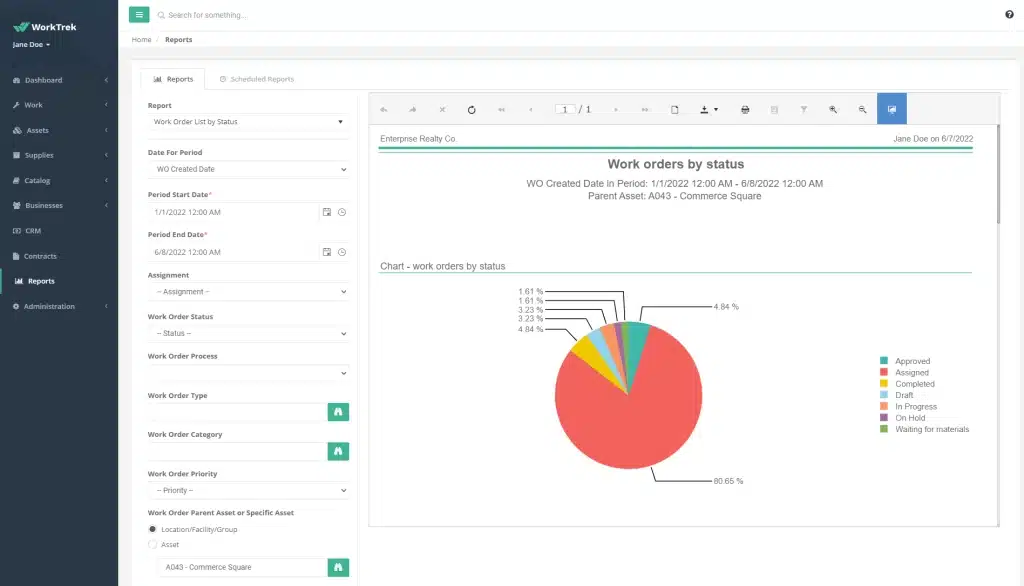The height and width of the screenshot is (586, 1024).
Task: Select the Asset radio button
Action: [x=152, y=545]
